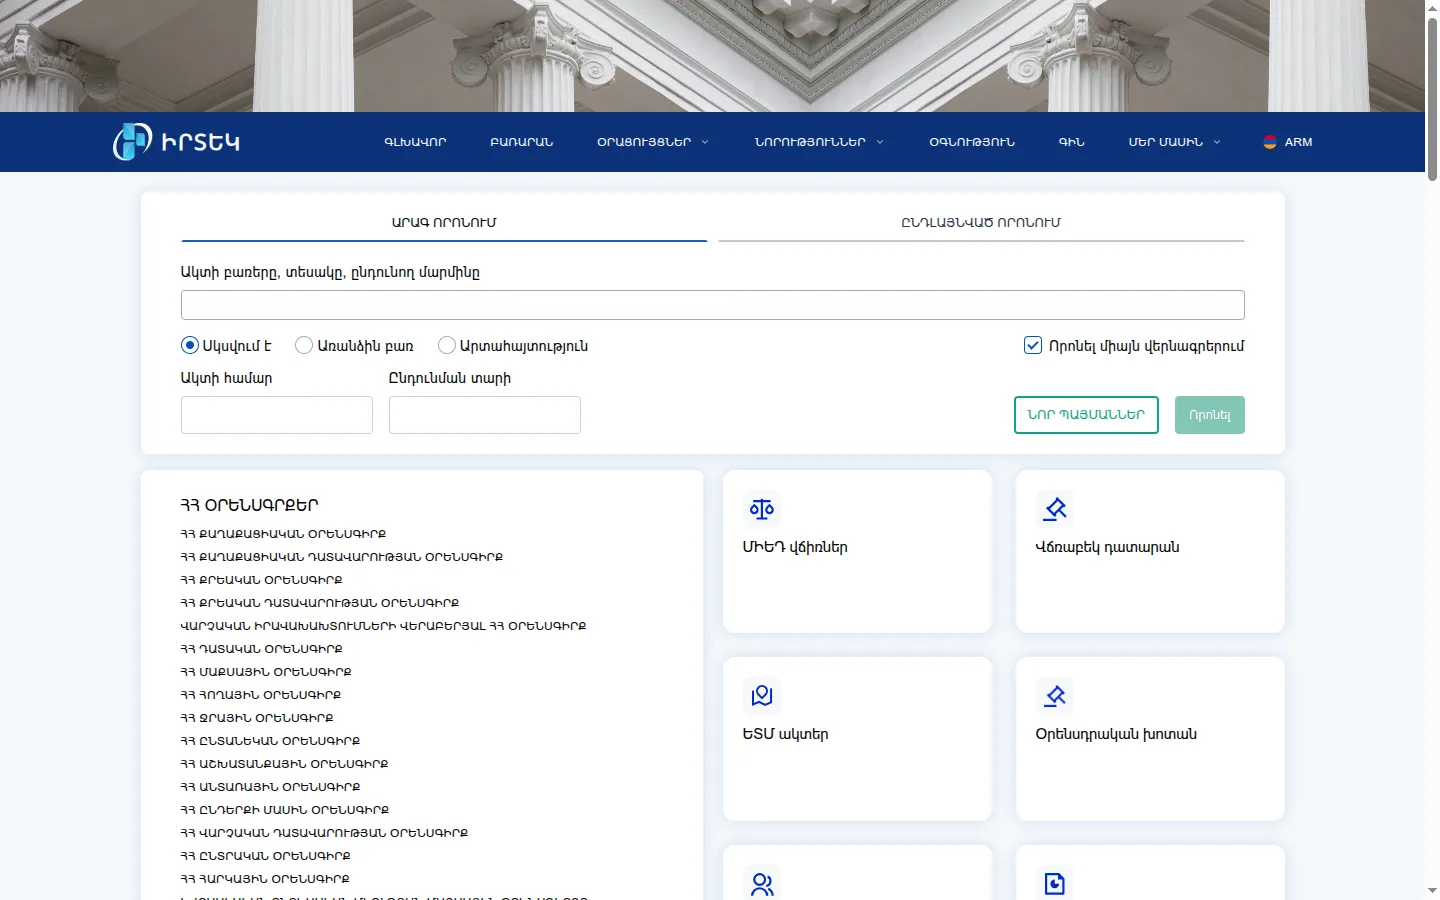Open ՀՀ ԸՆԴԵՐՔԻ ՄԱՍԻՆ ՕՐԵՆՍԳԻՐՔ link

(x=285, y=810)
